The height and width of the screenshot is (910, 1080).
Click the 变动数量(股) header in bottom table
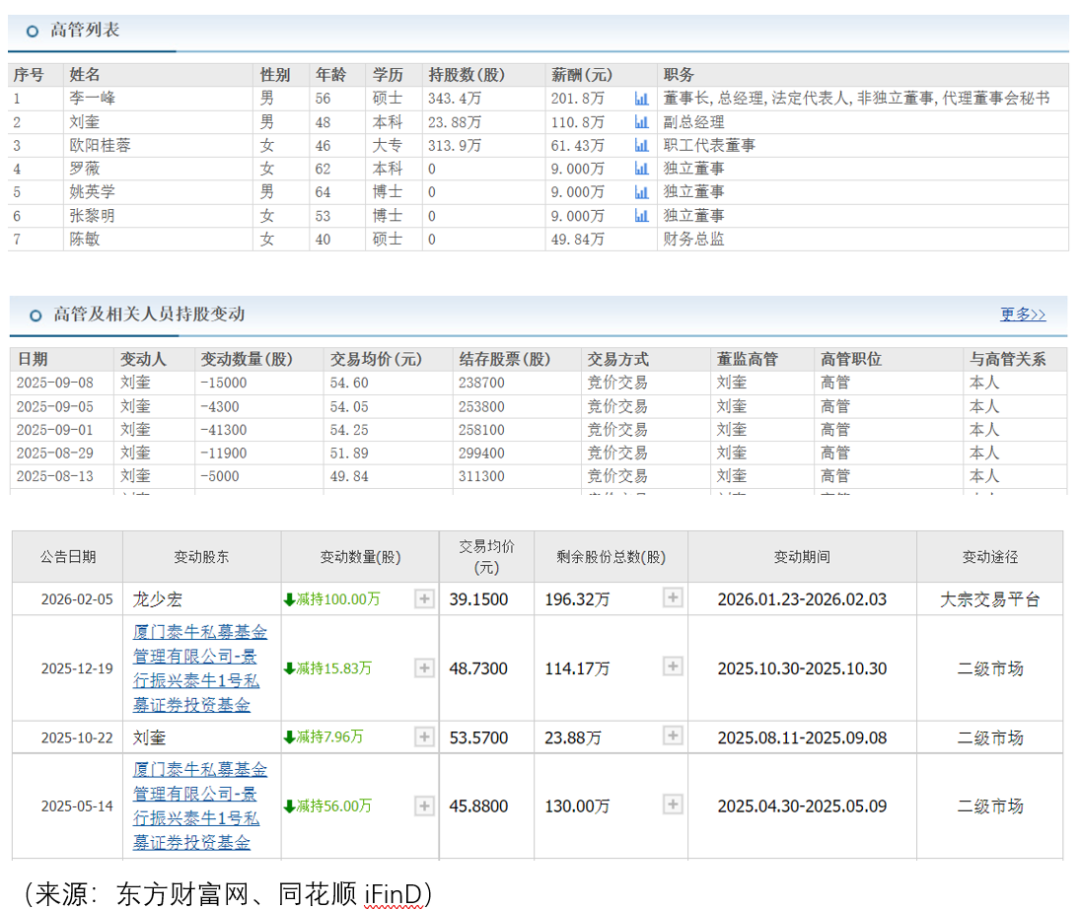(359, 557)
